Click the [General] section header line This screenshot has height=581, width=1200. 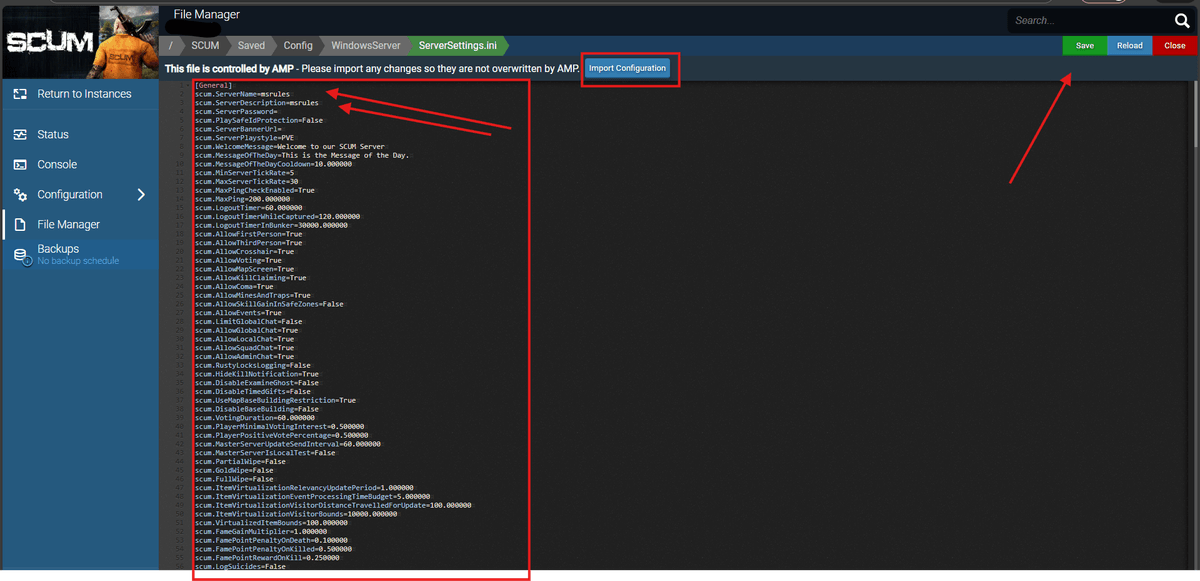pyautogui.click(x=214, y=85)
